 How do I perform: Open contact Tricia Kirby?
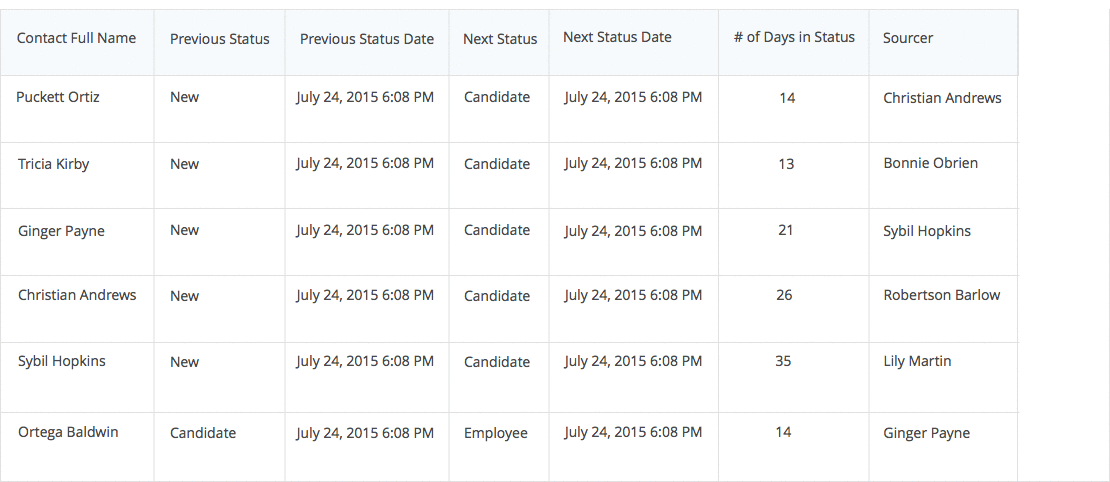53,164
